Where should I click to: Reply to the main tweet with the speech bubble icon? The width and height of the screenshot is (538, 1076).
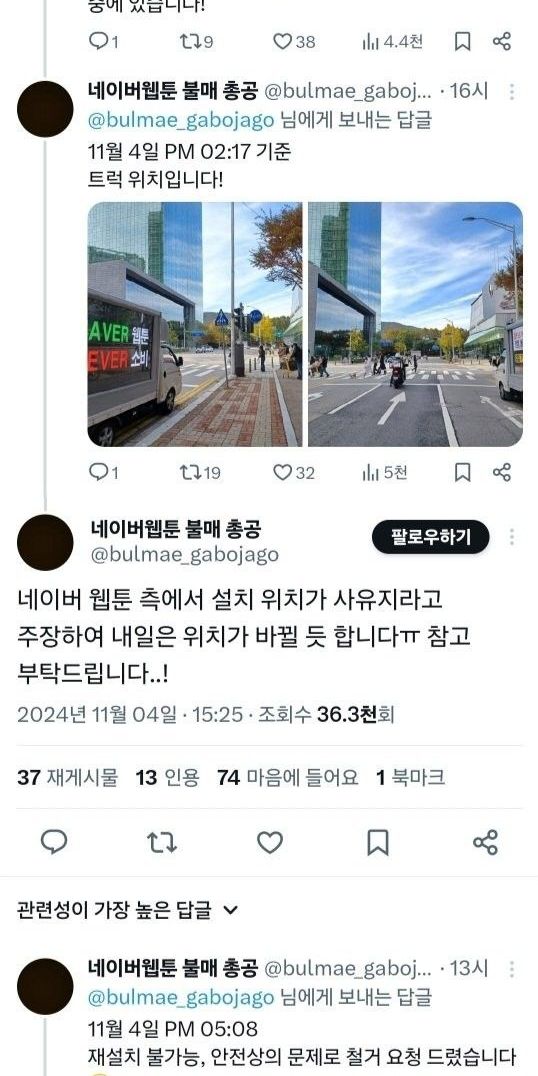pyautogui.click(x=54, y=842)
